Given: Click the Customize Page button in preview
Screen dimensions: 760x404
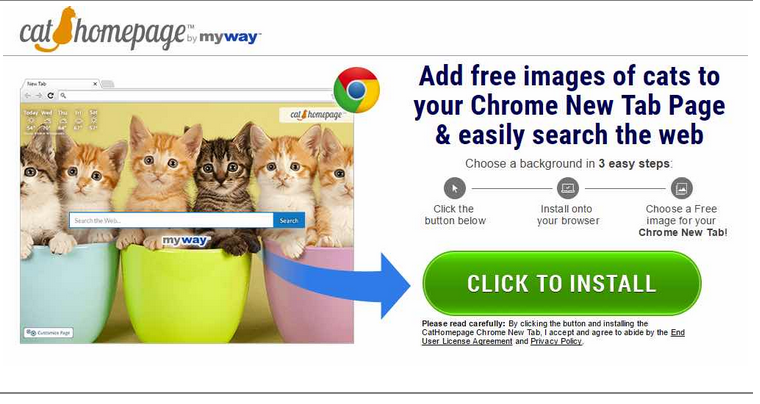Looking at the screenshot, I should tap(48, 333).
